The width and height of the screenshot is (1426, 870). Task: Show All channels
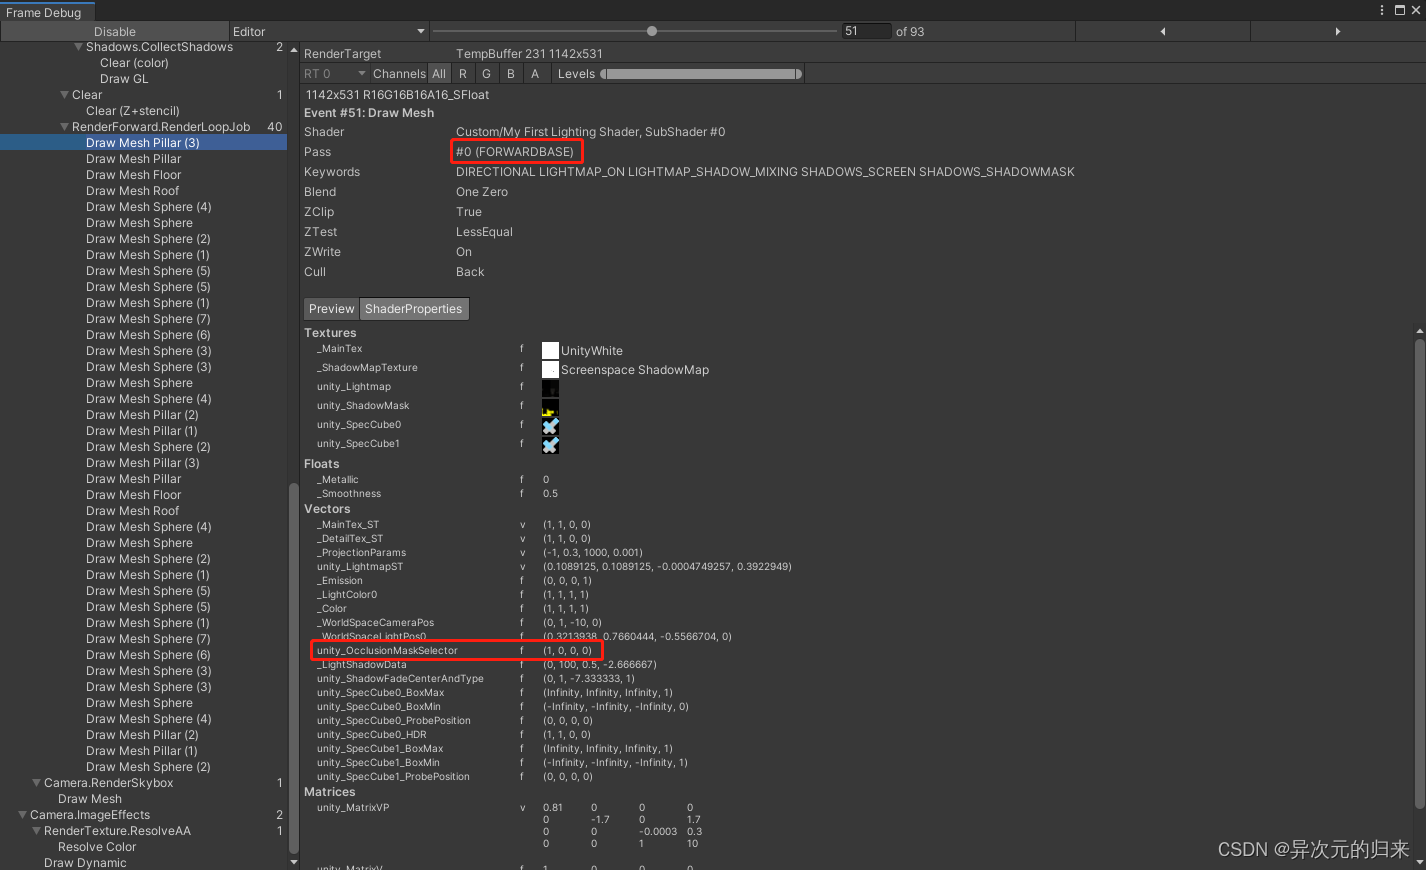[439, 73]
